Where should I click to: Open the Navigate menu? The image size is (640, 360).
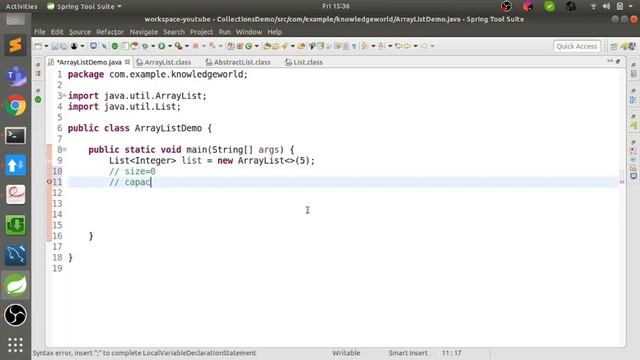click(x=144, y=32)
